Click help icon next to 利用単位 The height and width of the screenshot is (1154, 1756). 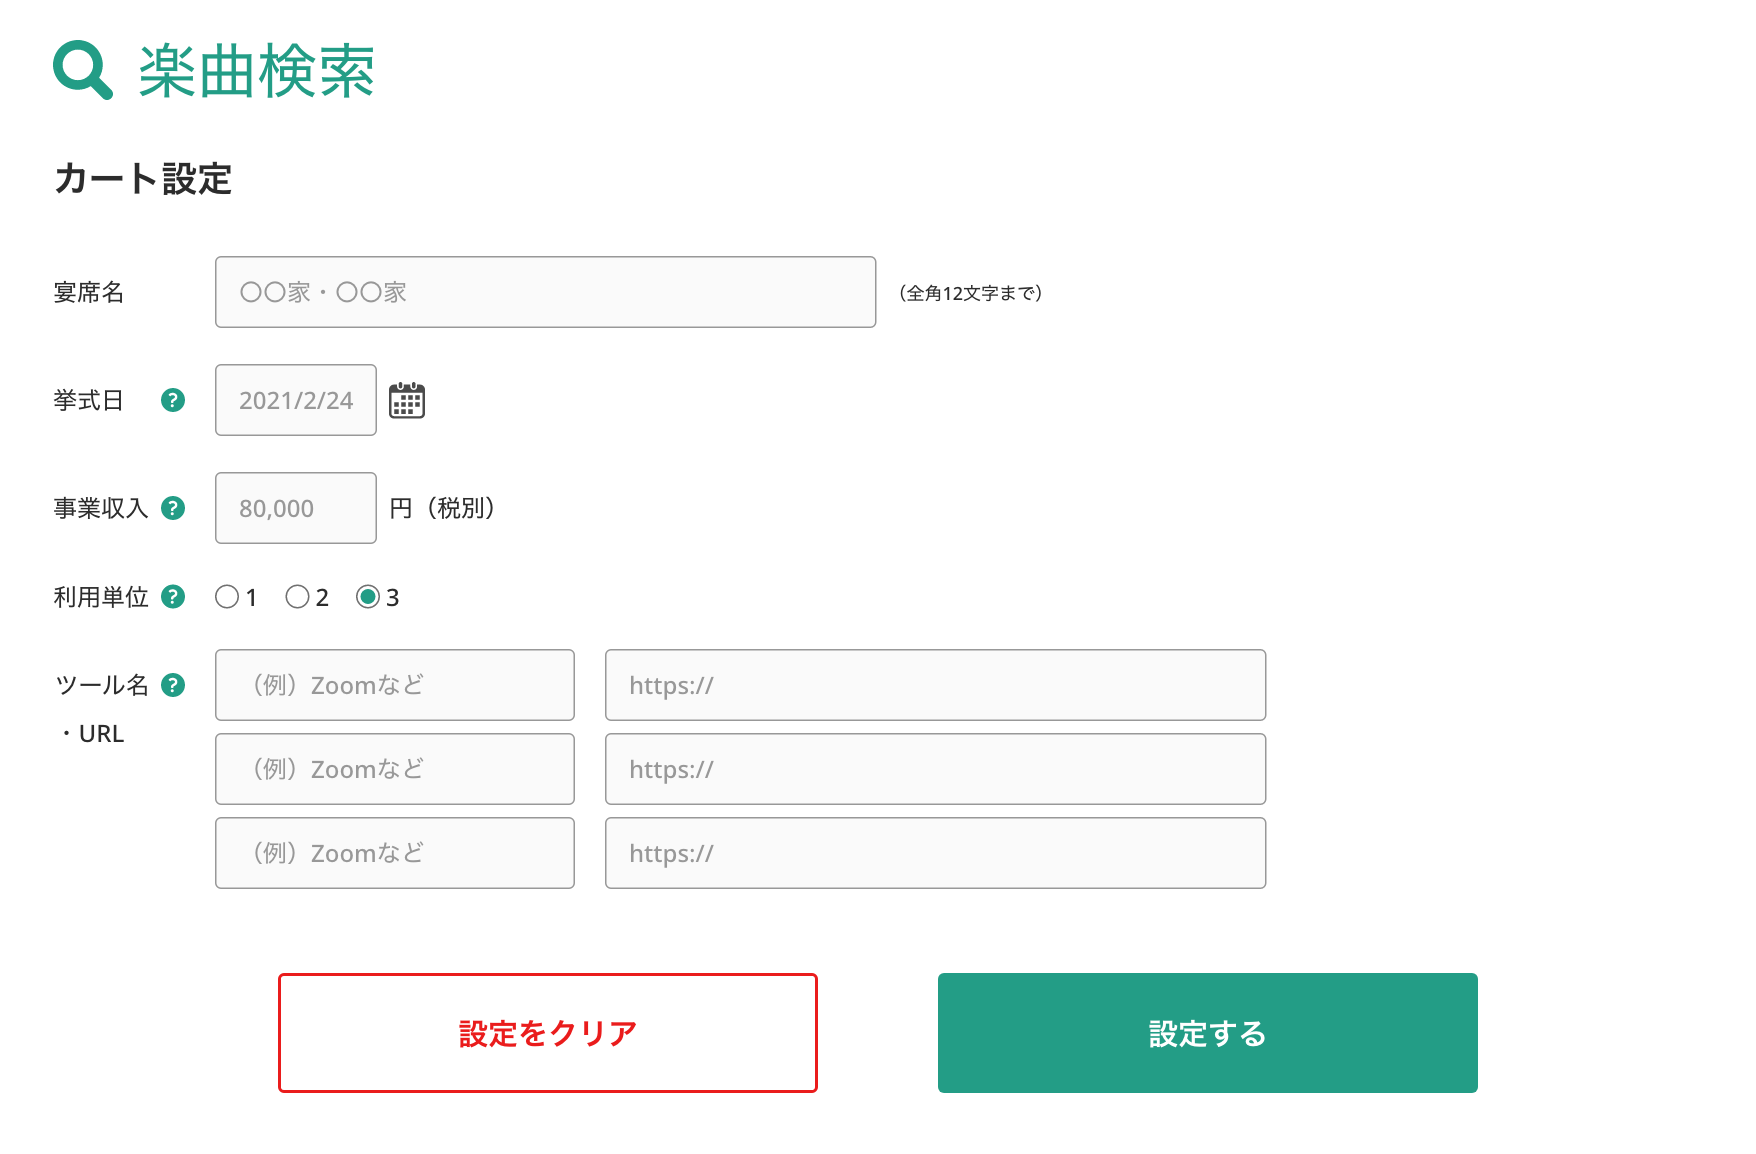click(x=173, y=597)
